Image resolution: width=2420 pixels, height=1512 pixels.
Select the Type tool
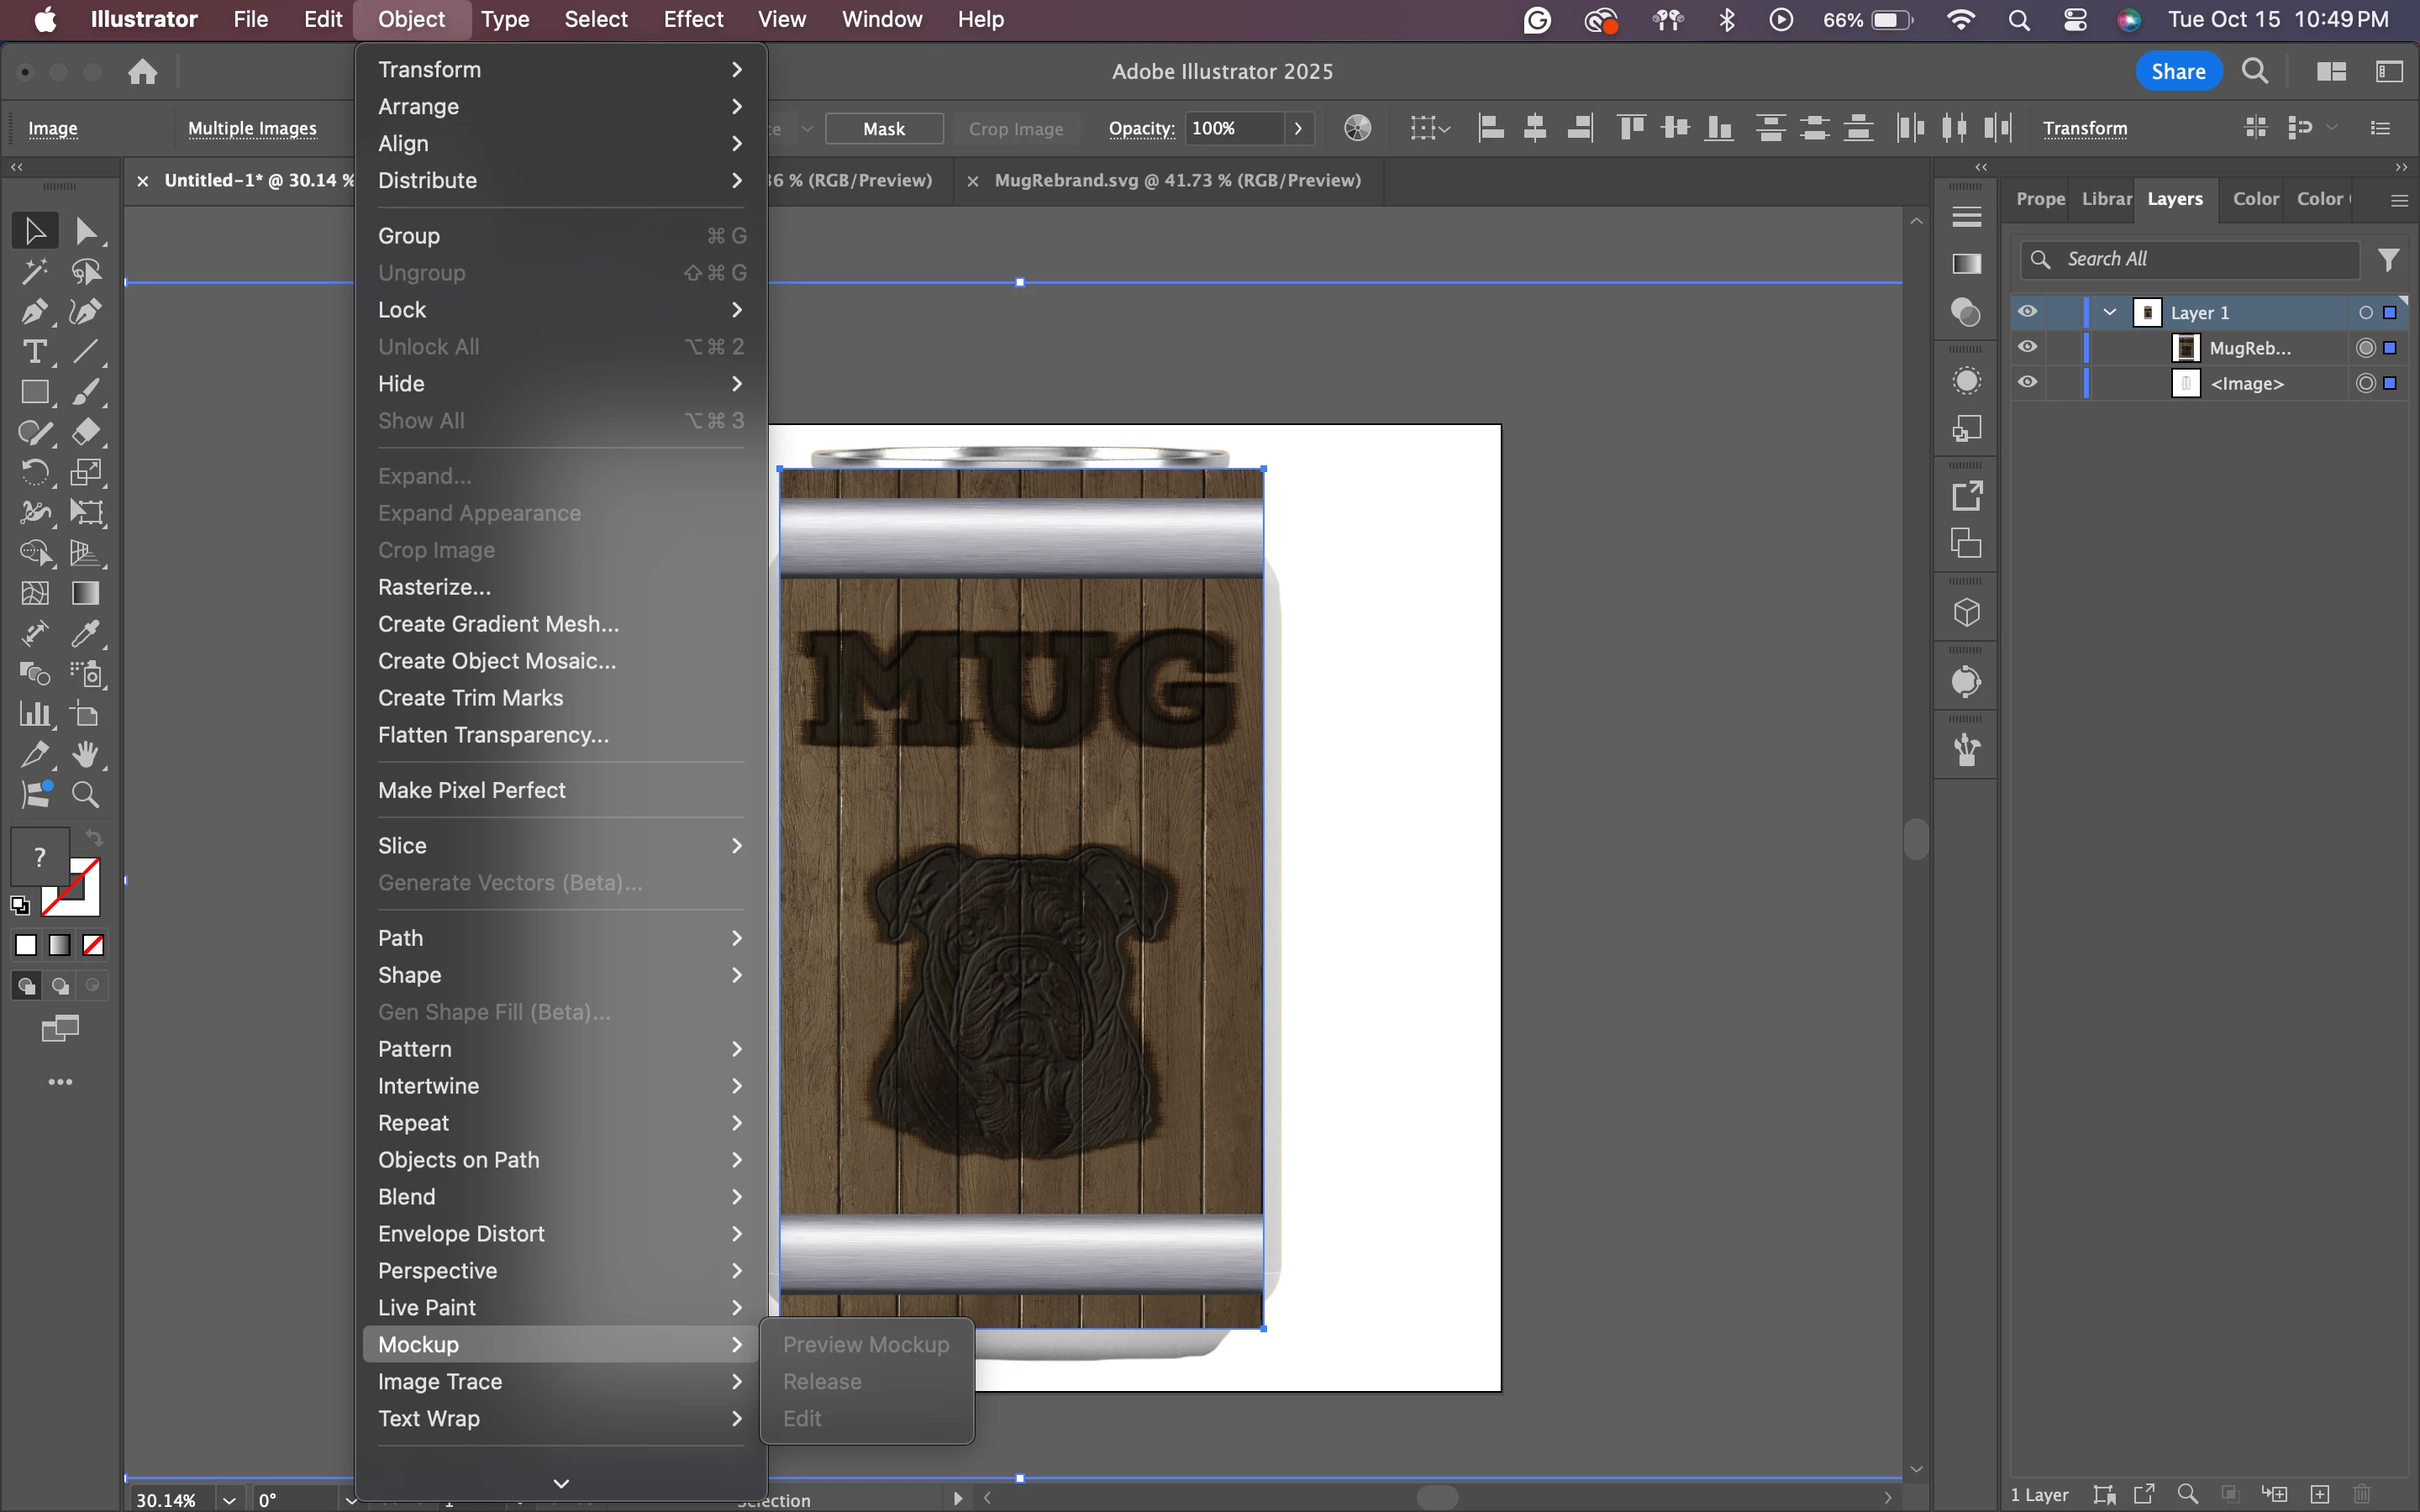[x=34, y=352]
